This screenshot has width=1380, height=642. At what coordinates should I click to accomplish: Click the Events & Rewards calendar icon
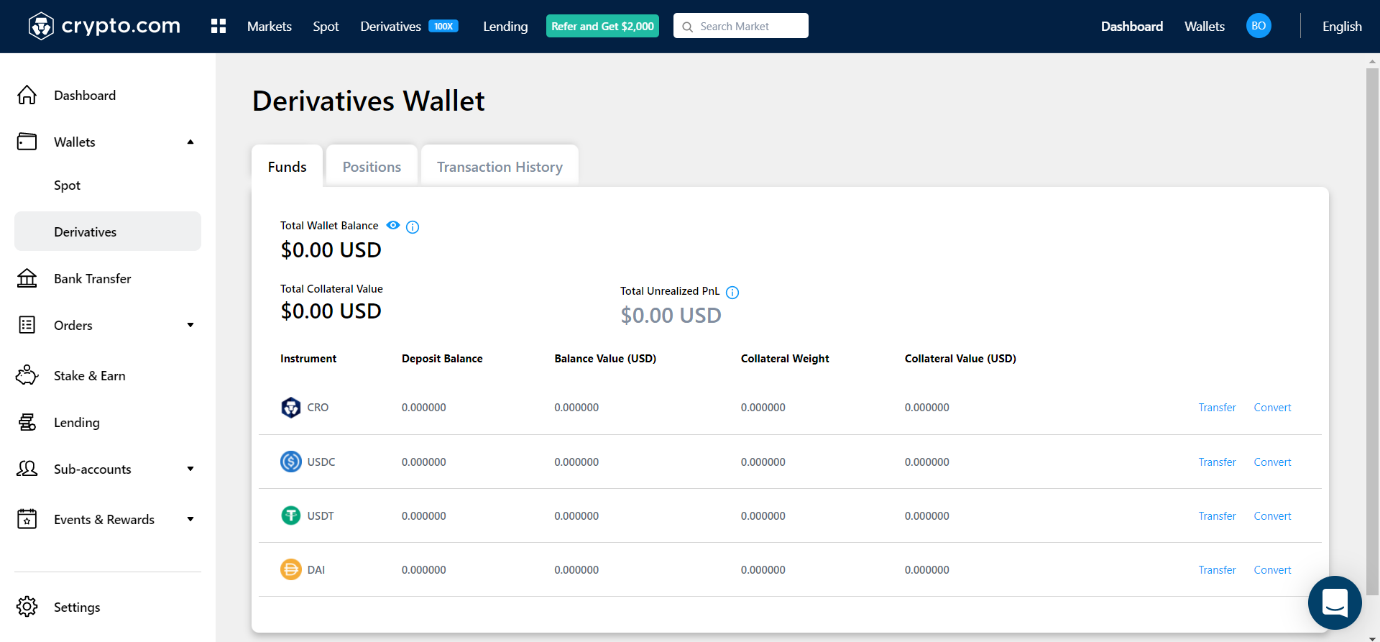pyautogui.click(x=27, y=519)
